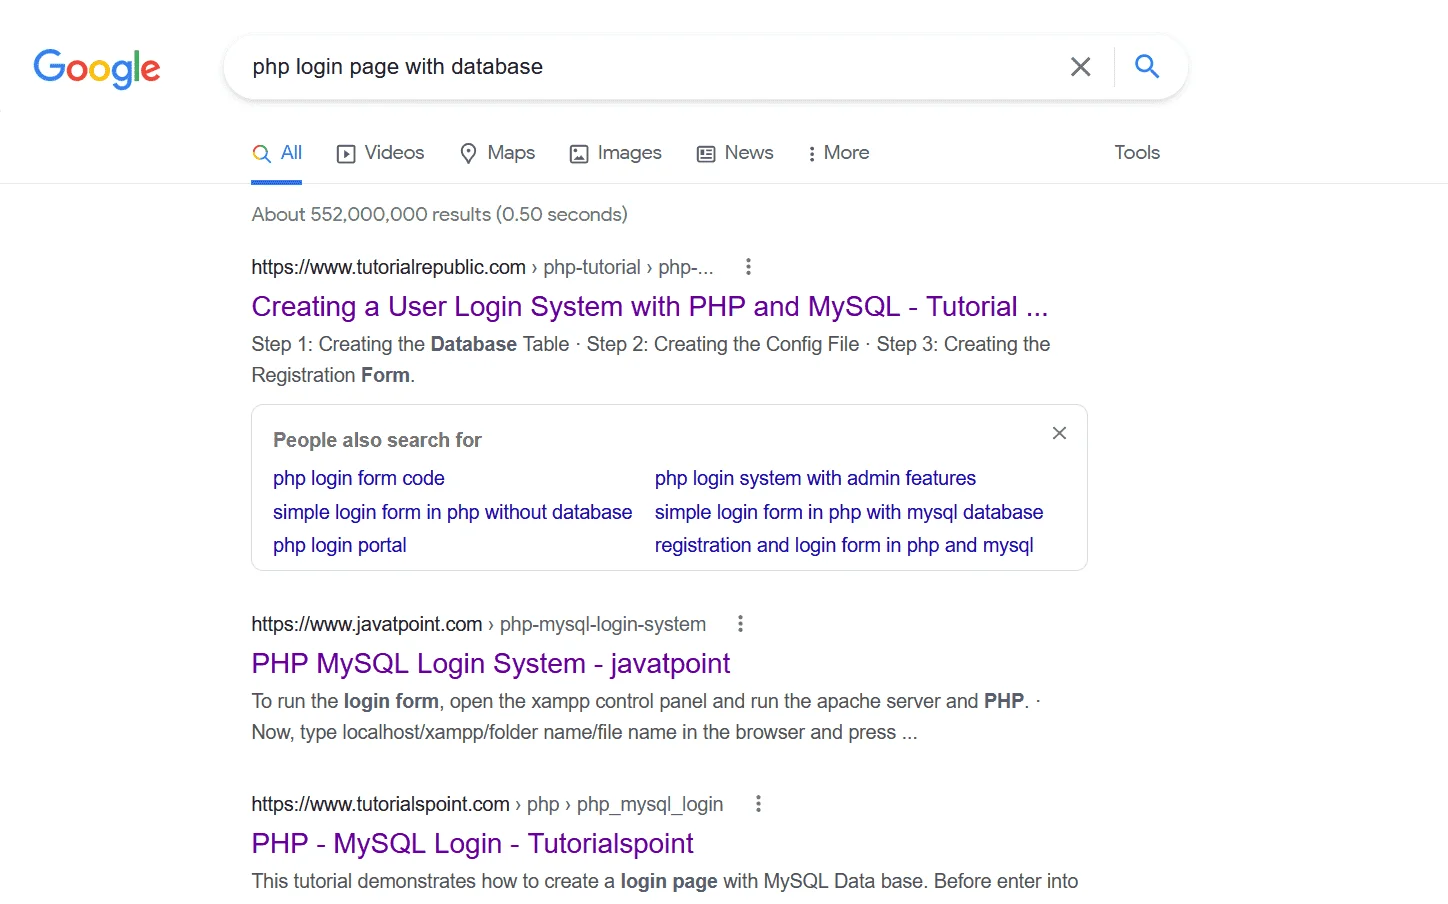Image resolution: width=1448 pixels, height=904 pixels.
Task: Close the People also search for box
Action: tap(1059, 433)
